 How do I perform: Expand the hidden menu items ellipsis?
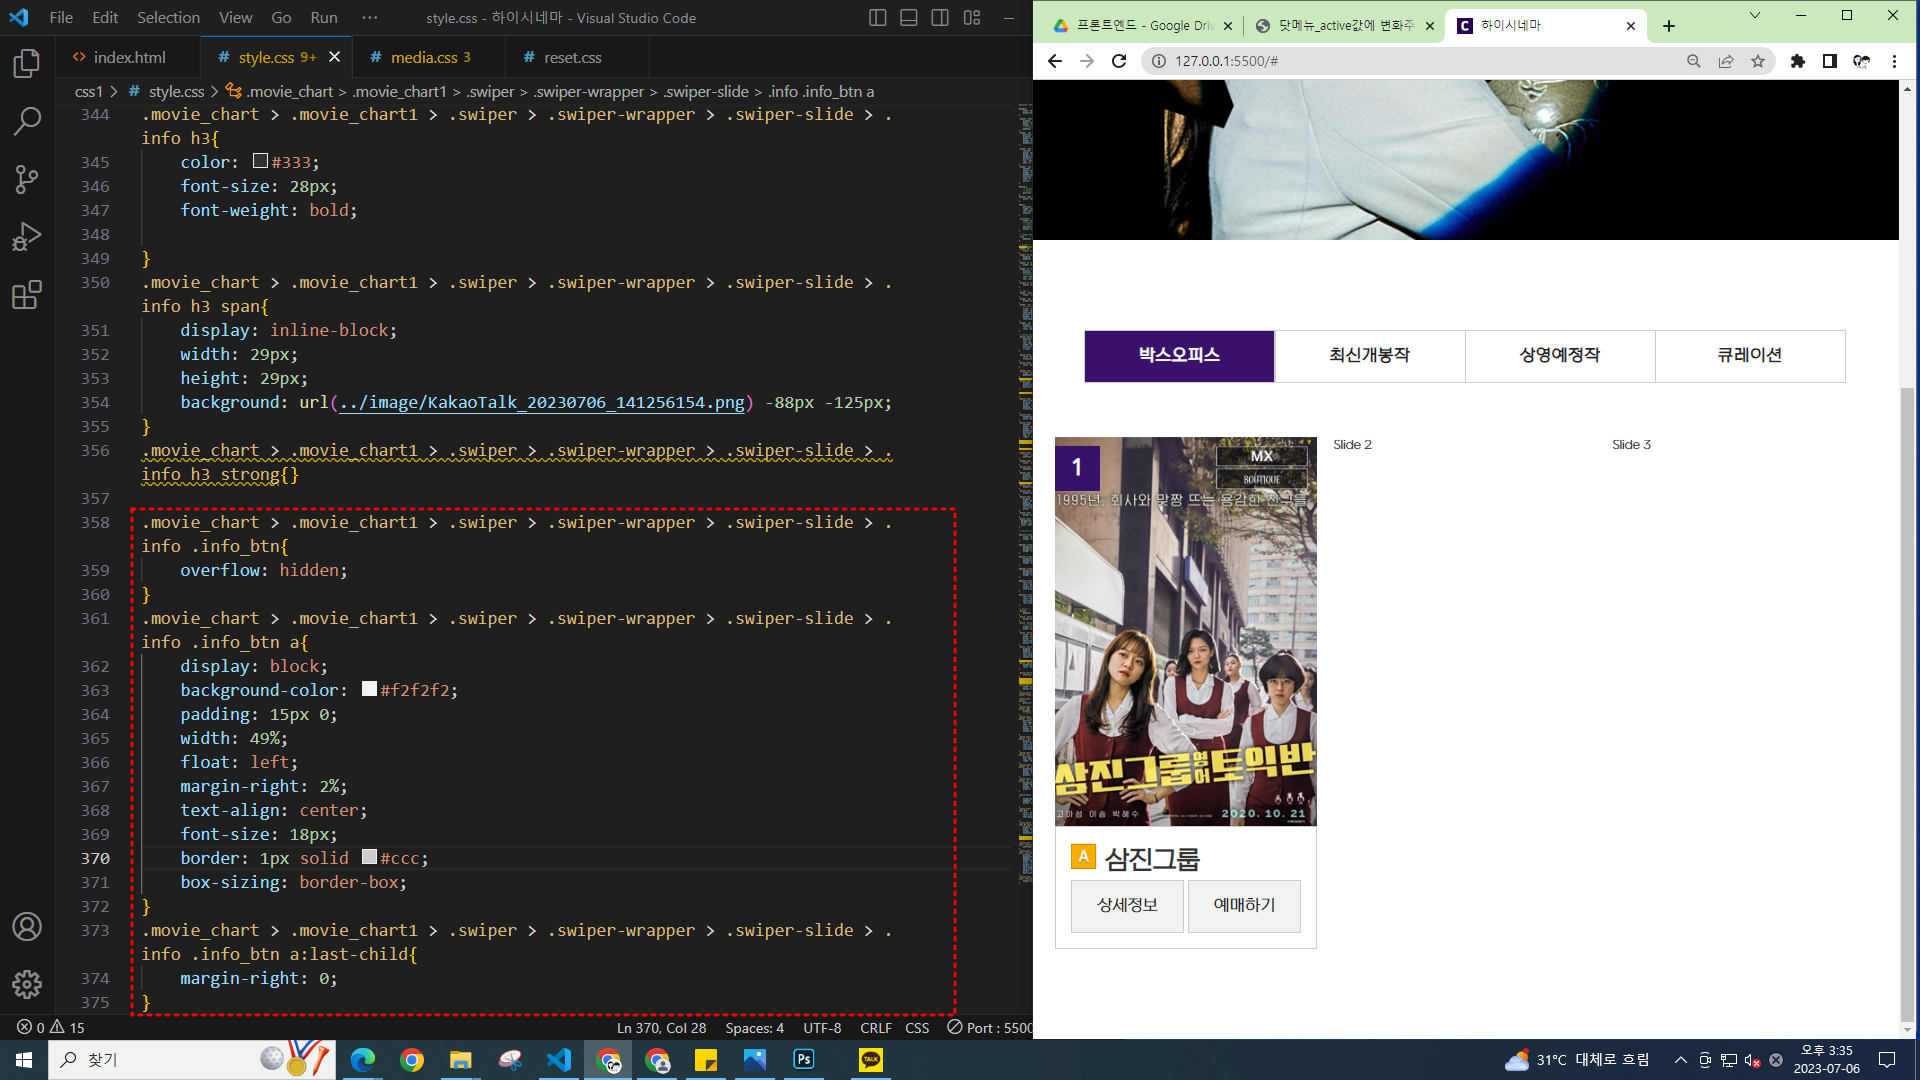click(370, 18)
